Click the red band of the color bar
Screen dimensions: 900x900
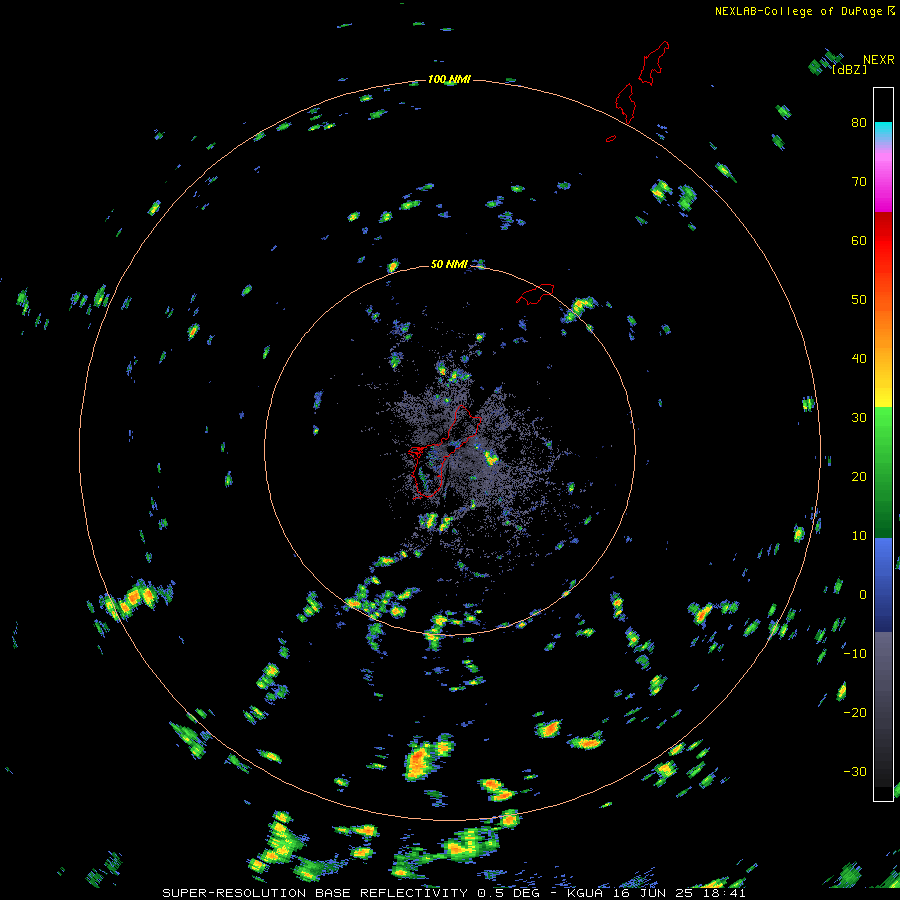click(883, 241)
